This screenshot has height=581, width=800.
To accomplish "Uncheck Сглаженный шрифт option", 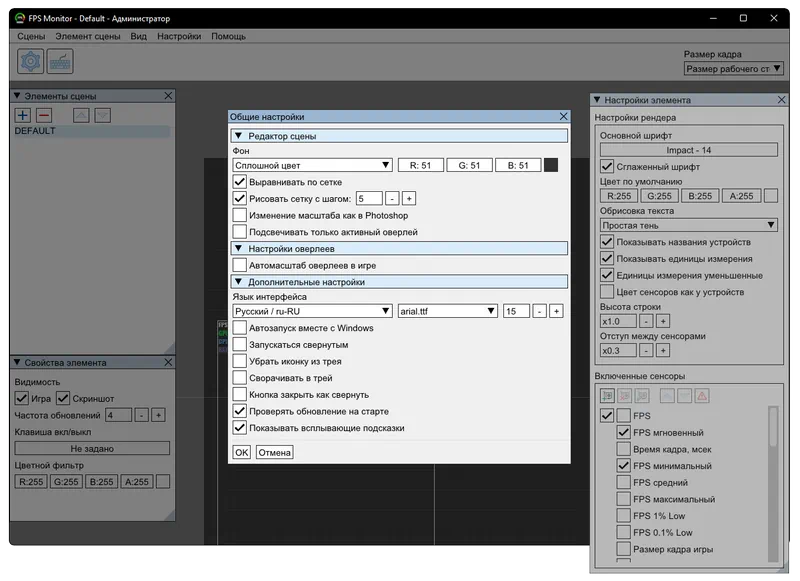I will [607, 166].
